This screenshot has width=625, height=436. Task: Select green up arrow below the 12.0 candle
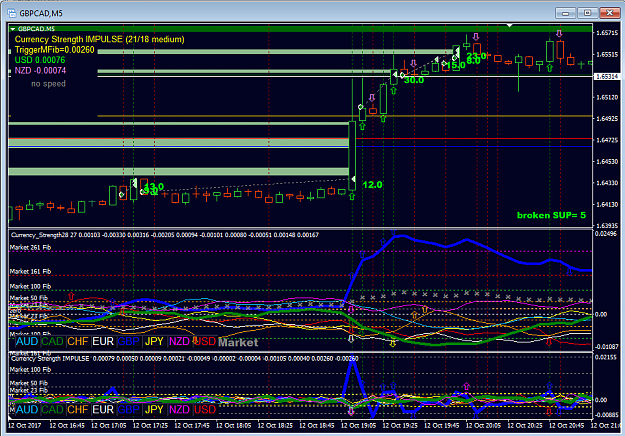[x=352, y=196]
